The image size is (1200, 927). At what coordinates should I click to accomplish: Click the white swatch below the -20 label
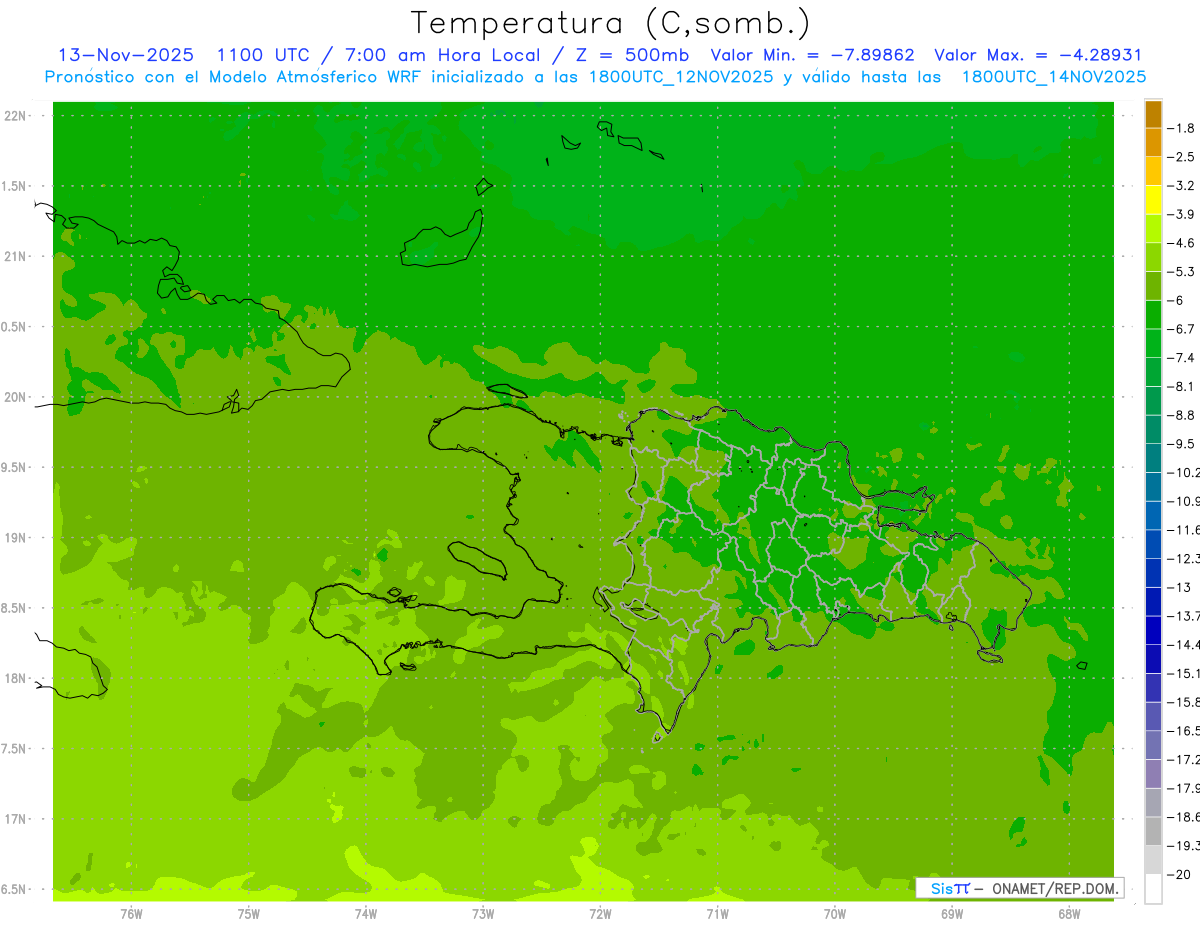pos(1153,889)
